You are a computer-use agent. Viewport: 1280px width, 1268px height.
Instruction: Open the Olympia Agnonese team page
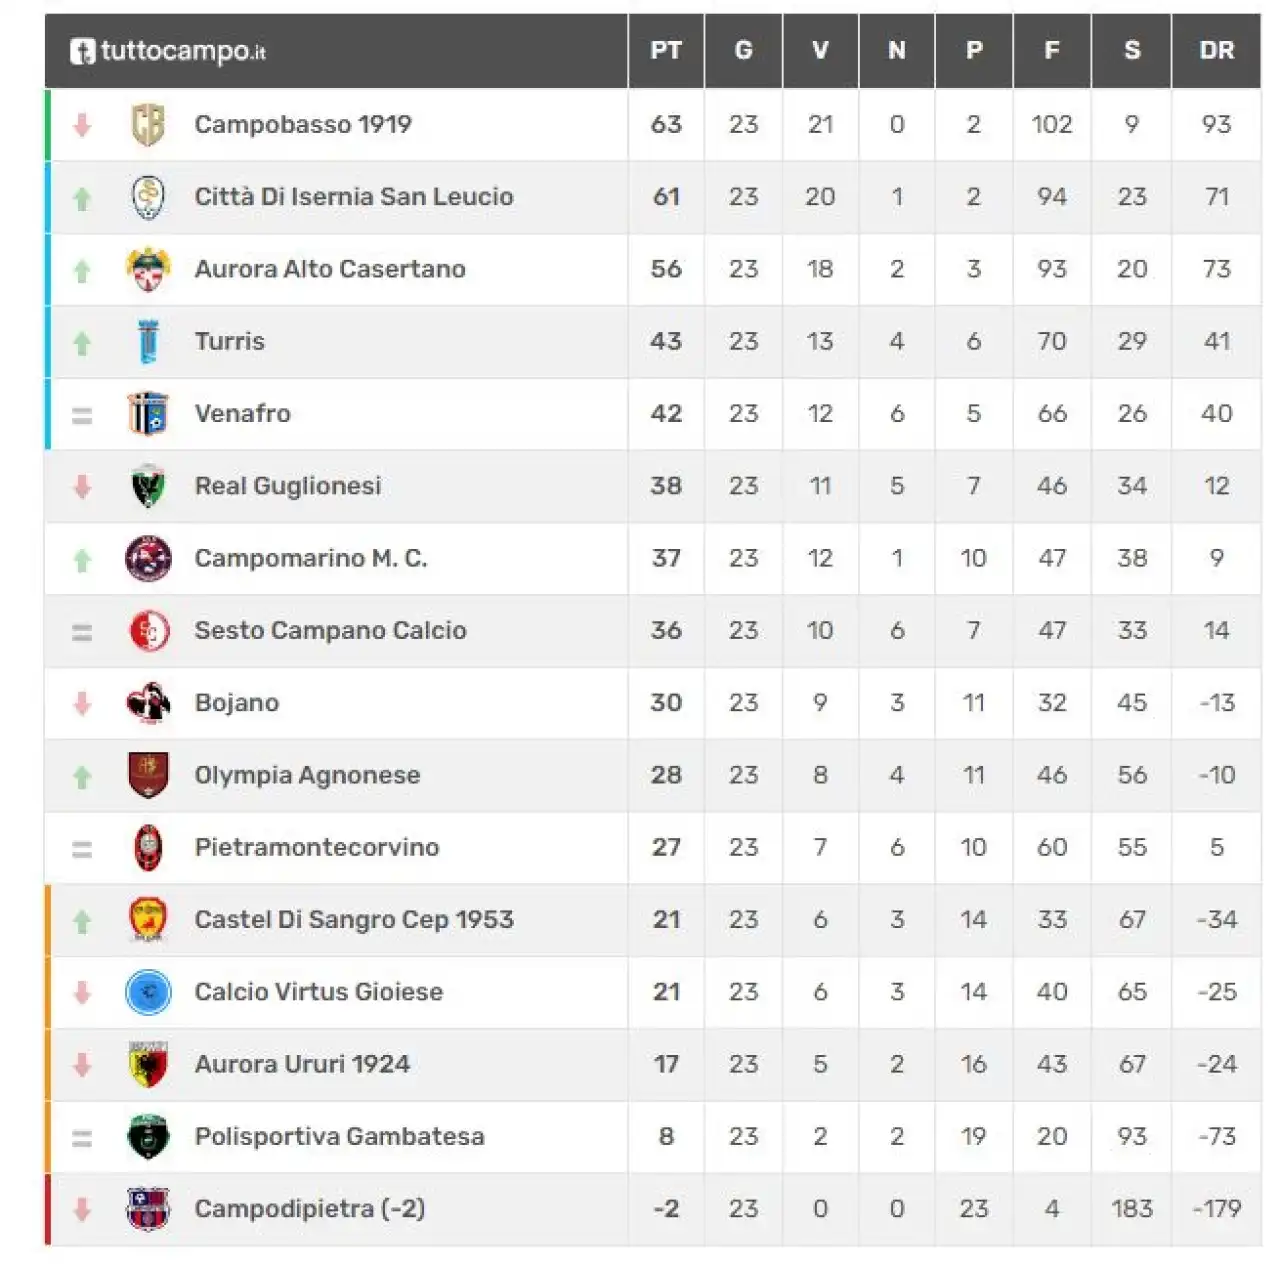tap(307, 775)
